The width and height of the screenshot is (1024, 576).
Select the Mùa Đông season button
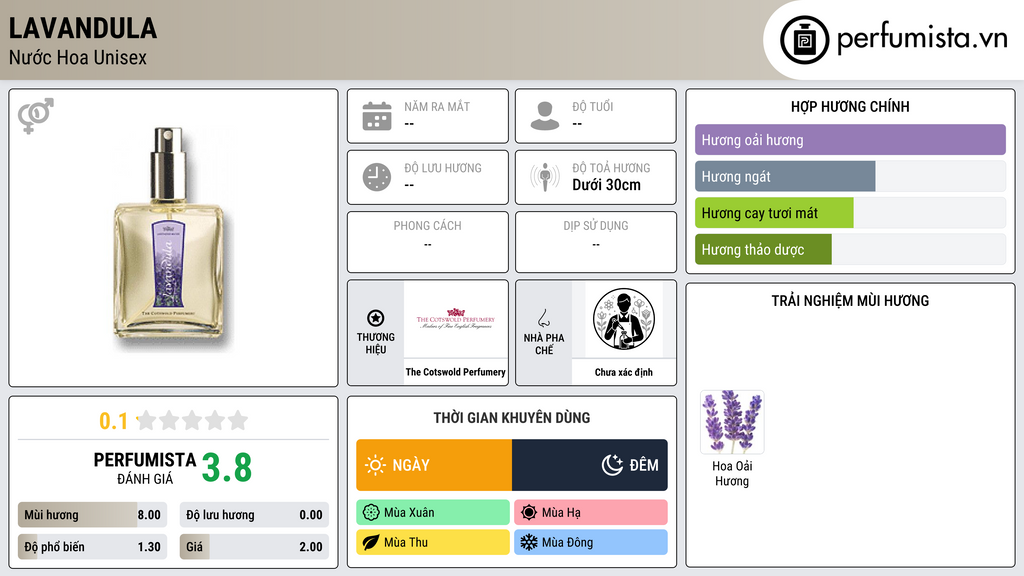[591, 542]
